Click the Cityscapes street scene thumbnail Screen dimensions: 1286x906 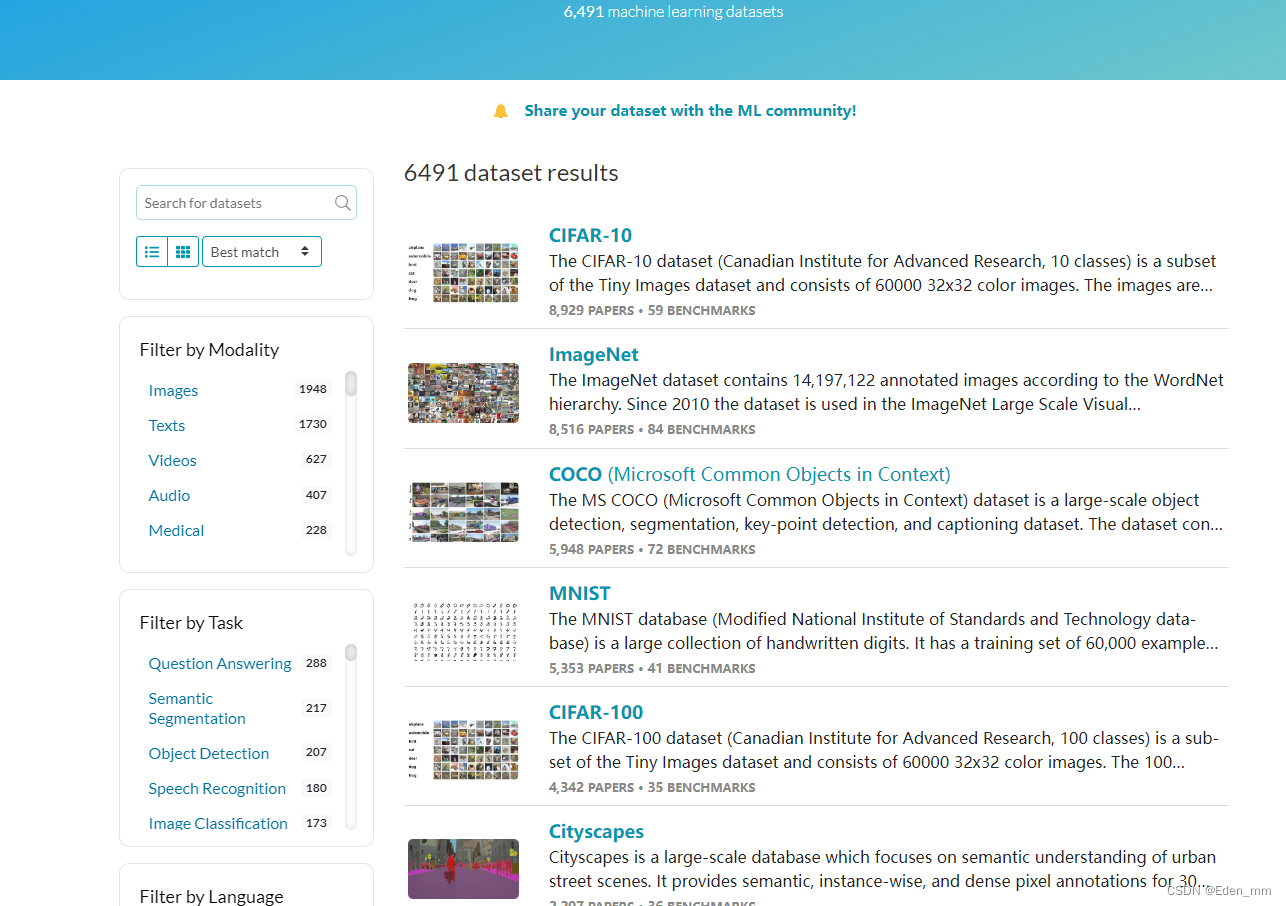[x=463, y=869]
